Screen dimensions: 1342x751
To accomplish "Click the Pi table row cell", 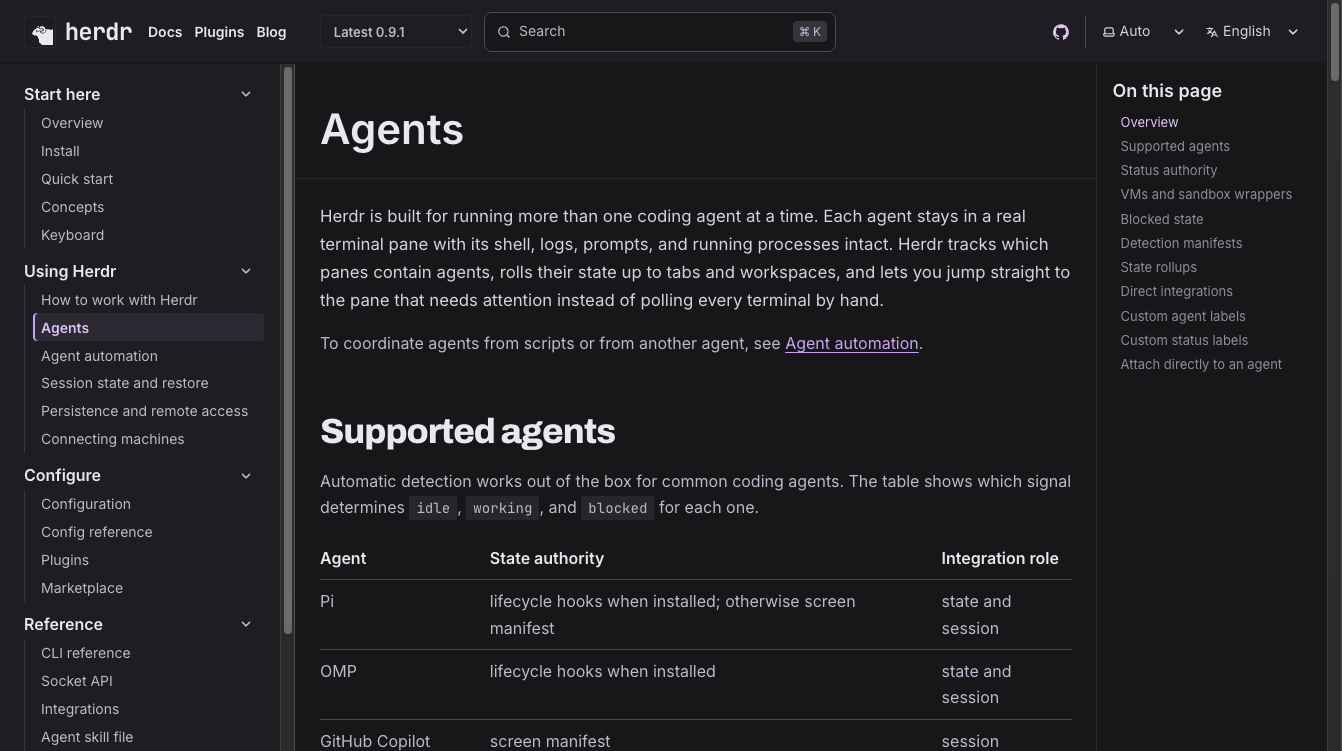I will coord(327,601).
